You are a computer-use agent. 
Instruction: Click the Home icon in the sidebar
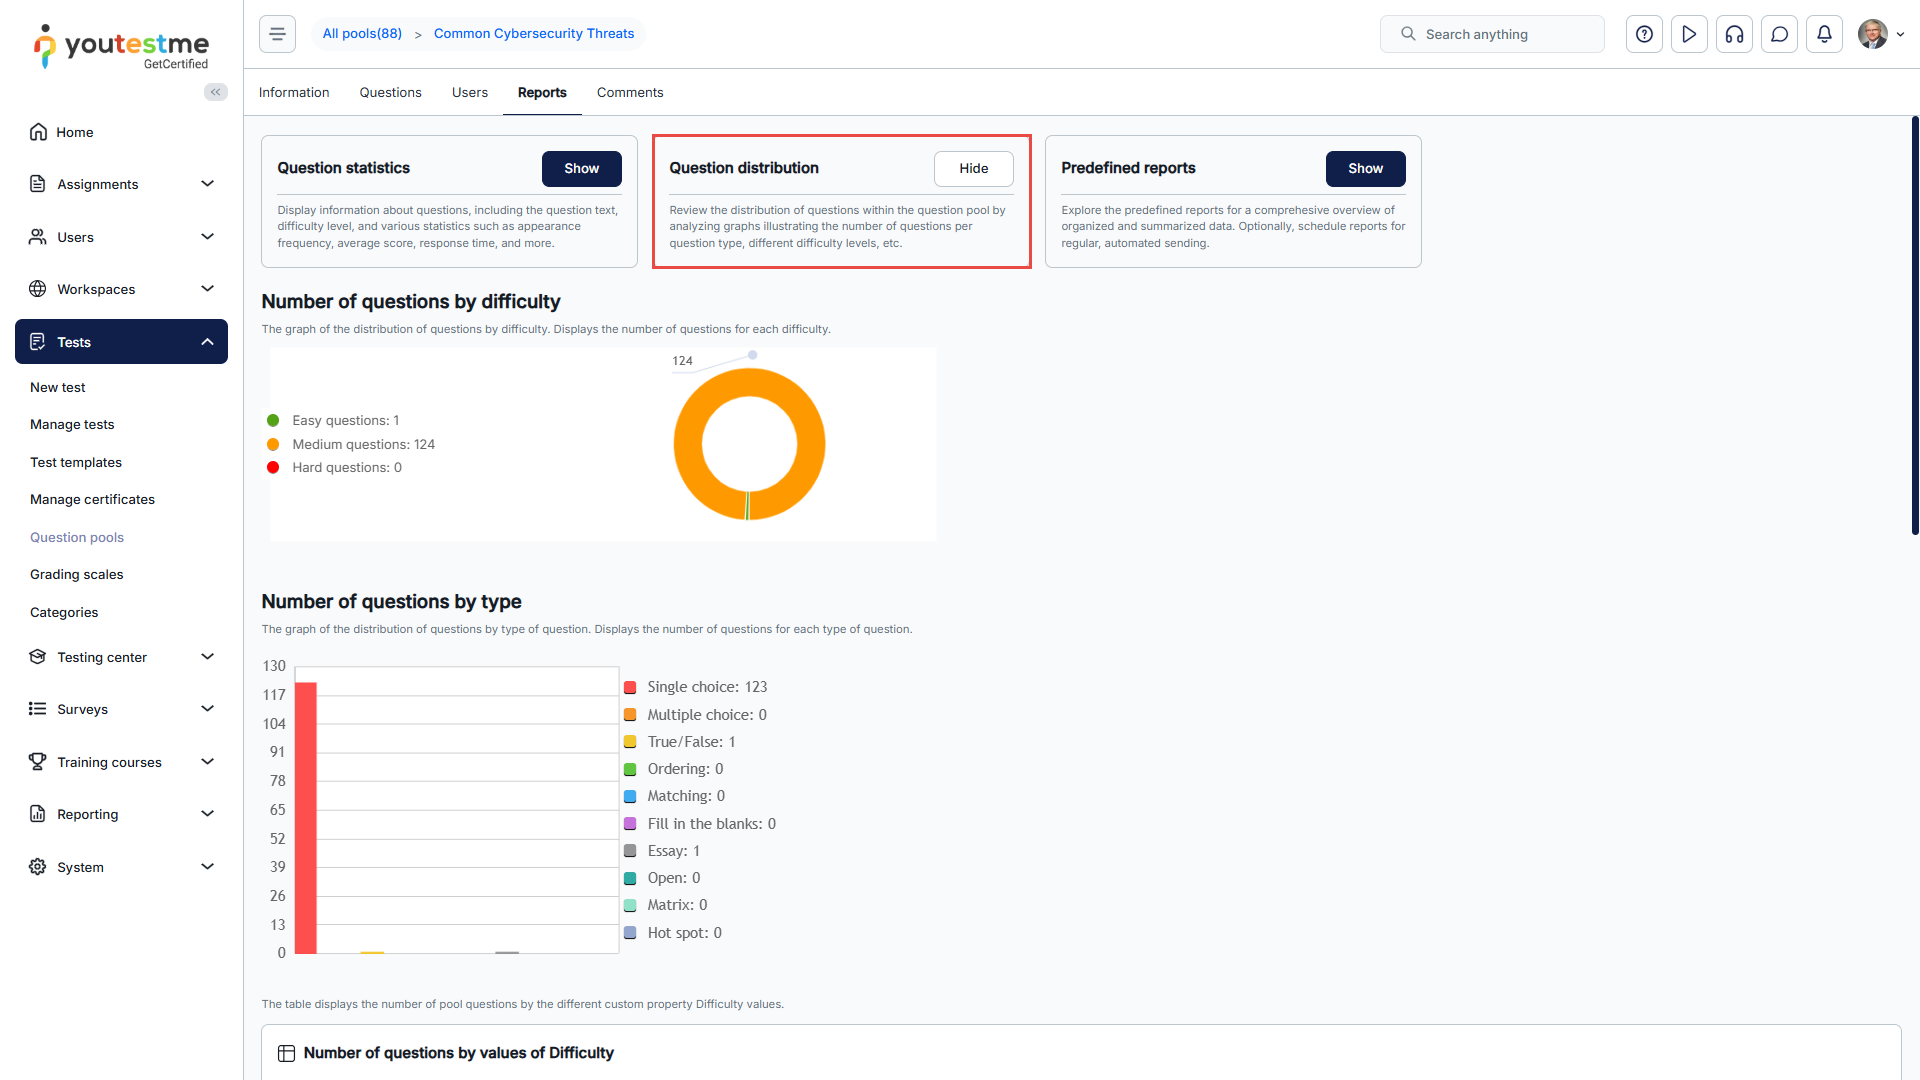(x=38, y=132)
